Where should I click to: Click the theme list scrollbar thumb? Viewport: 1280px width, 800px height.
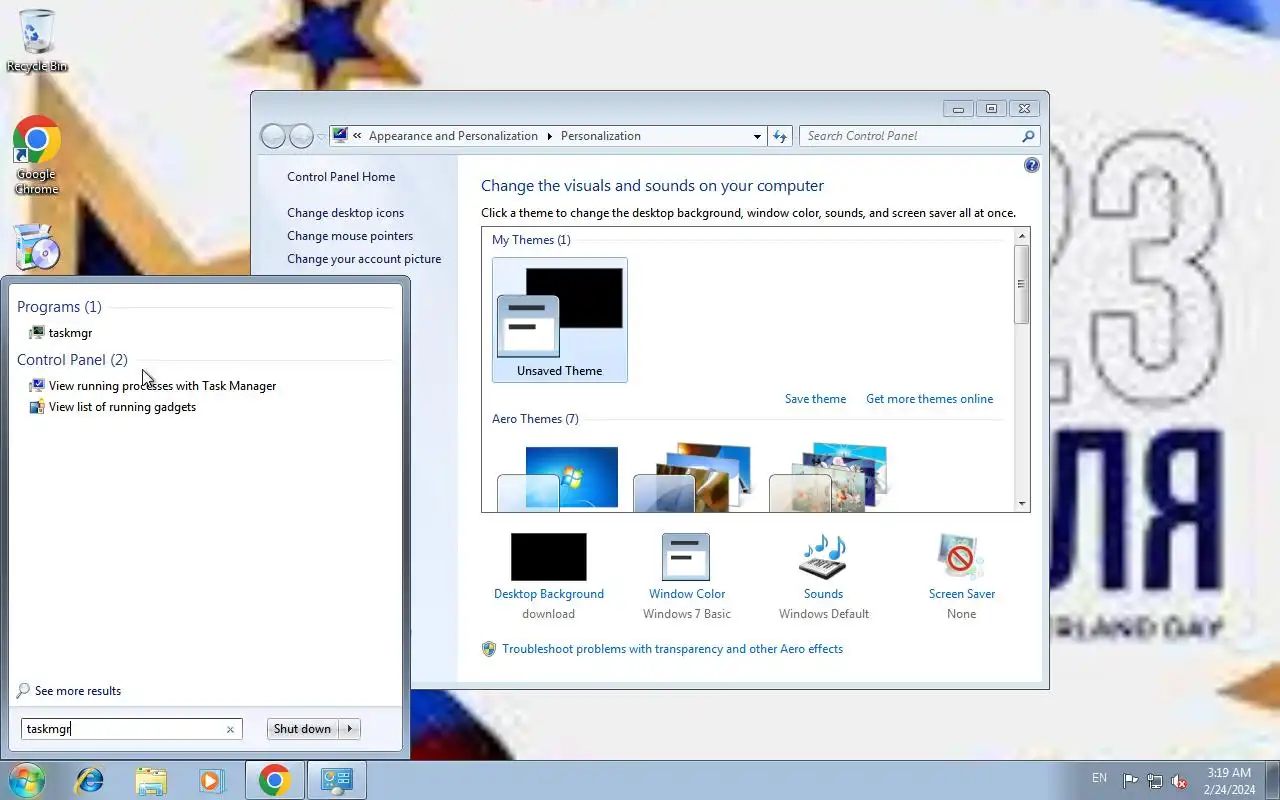1022,284
